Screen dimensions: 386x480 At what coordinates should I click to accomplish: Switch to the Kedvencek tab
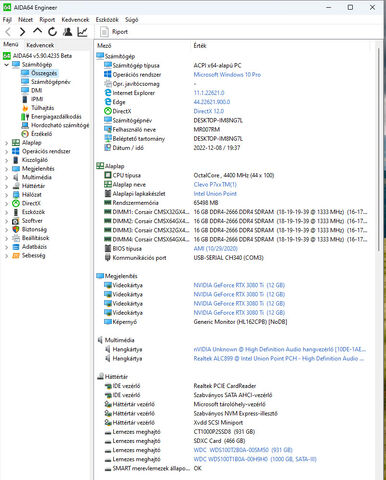[x=40, y=45]
